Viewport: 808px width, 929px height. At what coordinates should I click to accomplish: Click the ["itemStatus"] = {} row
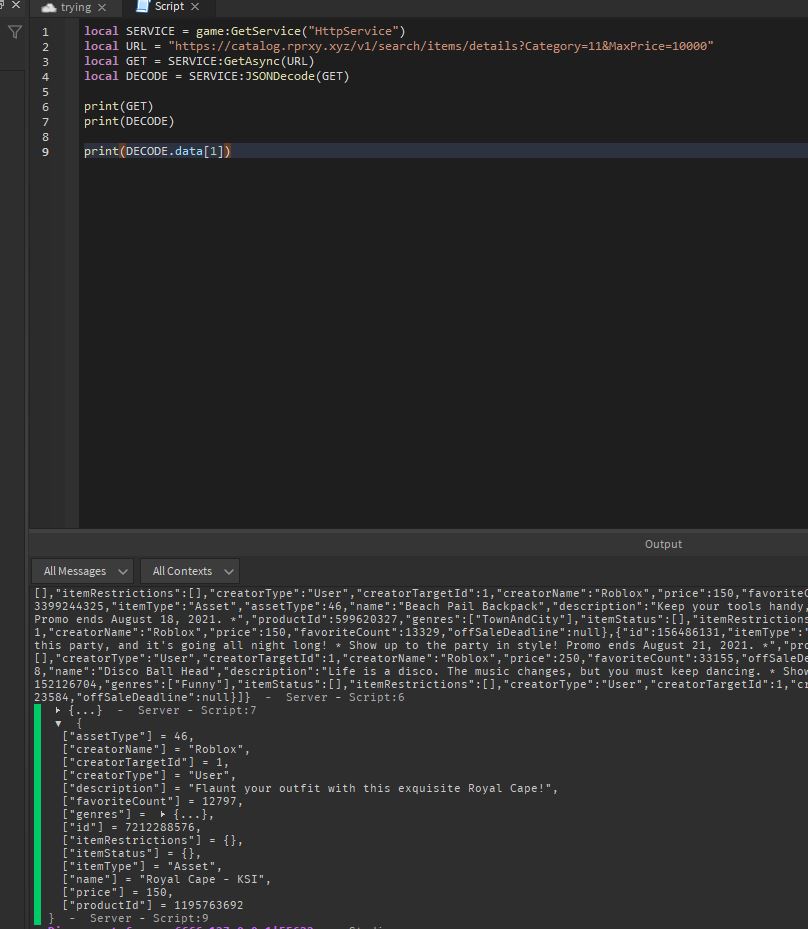tap(132, 853)
